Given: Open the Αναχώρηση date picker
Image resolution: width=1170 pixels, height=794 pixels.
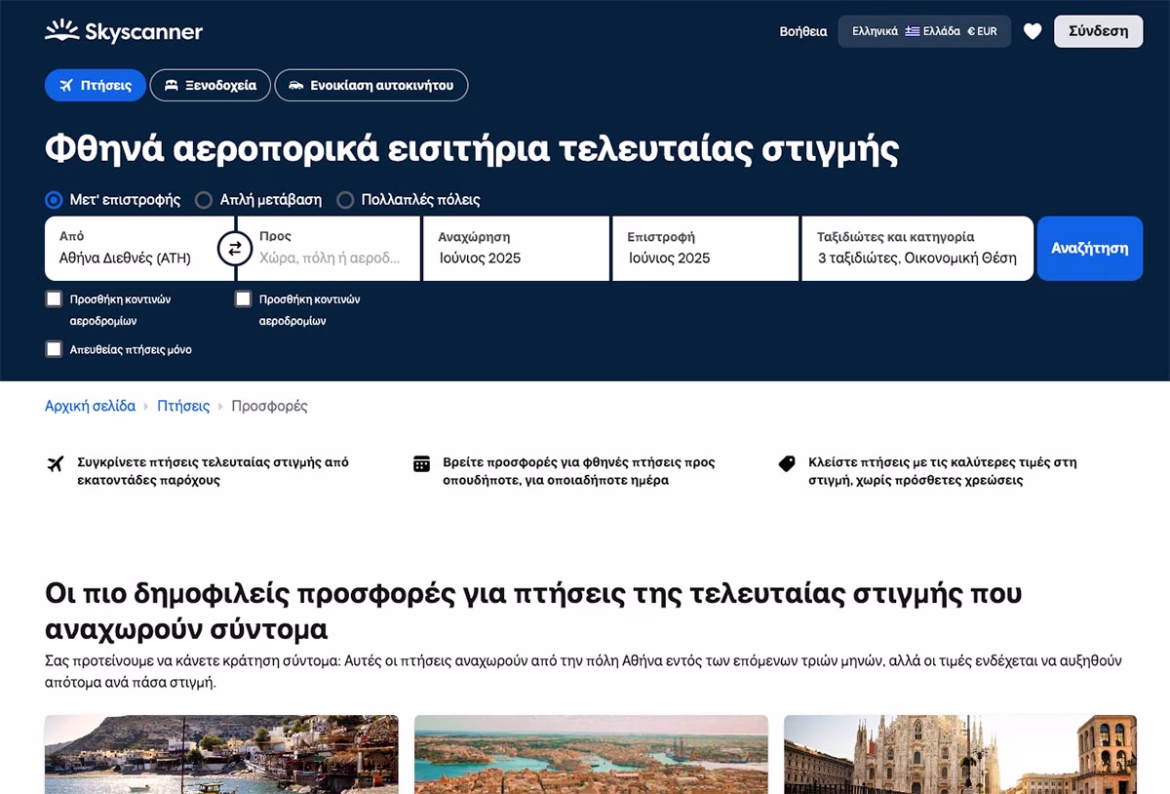Looking at the screenshot, I should [515, 249].
